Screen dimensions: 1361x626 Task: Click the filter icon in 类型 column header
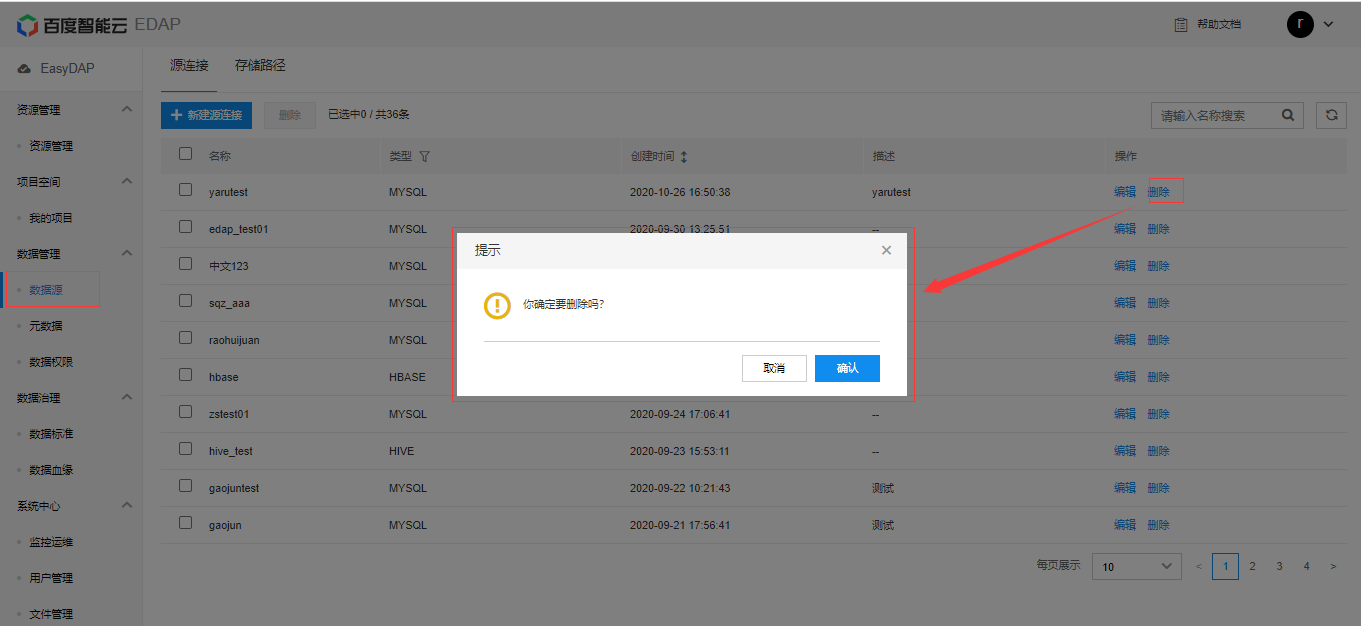click(x=424, y=157)
